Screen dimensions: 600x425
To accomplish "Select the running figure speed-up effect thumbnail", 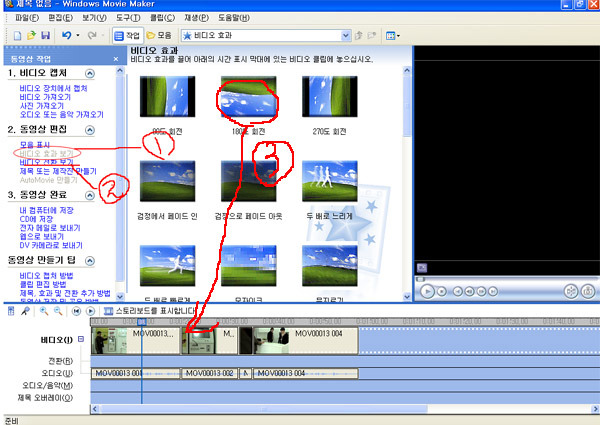I will pos(167,266).
